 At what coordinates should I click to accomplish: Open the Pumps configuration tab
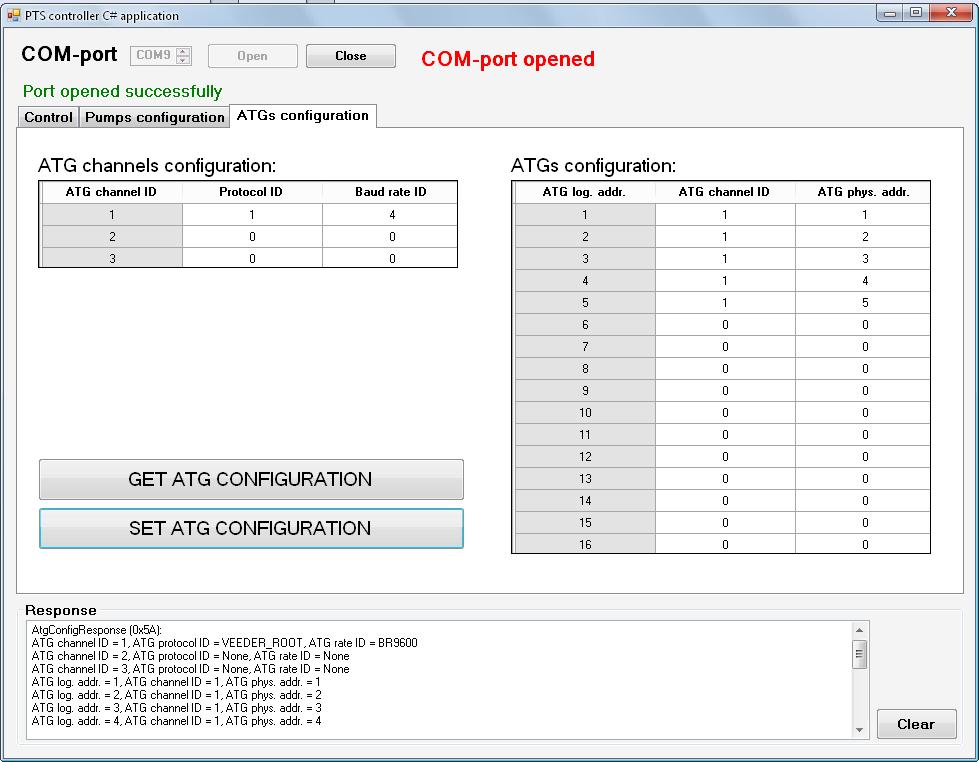[154, 117]
